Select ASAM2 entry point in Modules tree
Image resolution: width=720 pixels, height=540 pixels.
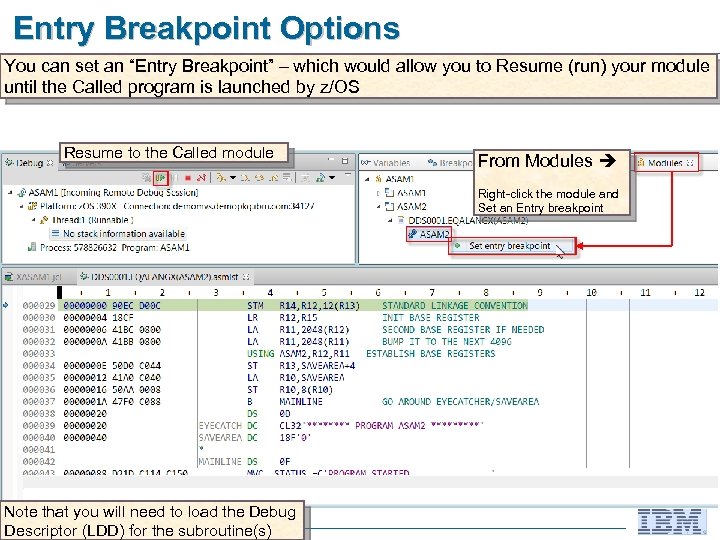(x=429, y=234)
